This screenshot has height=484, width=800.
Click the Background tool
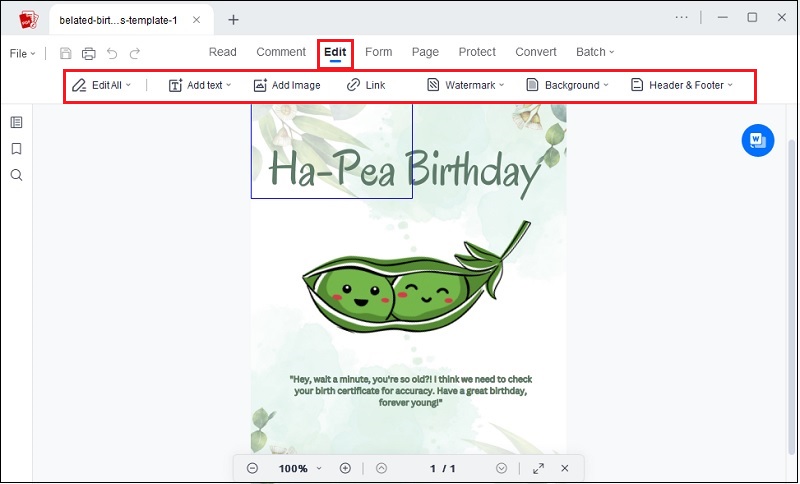pos(563,85)
